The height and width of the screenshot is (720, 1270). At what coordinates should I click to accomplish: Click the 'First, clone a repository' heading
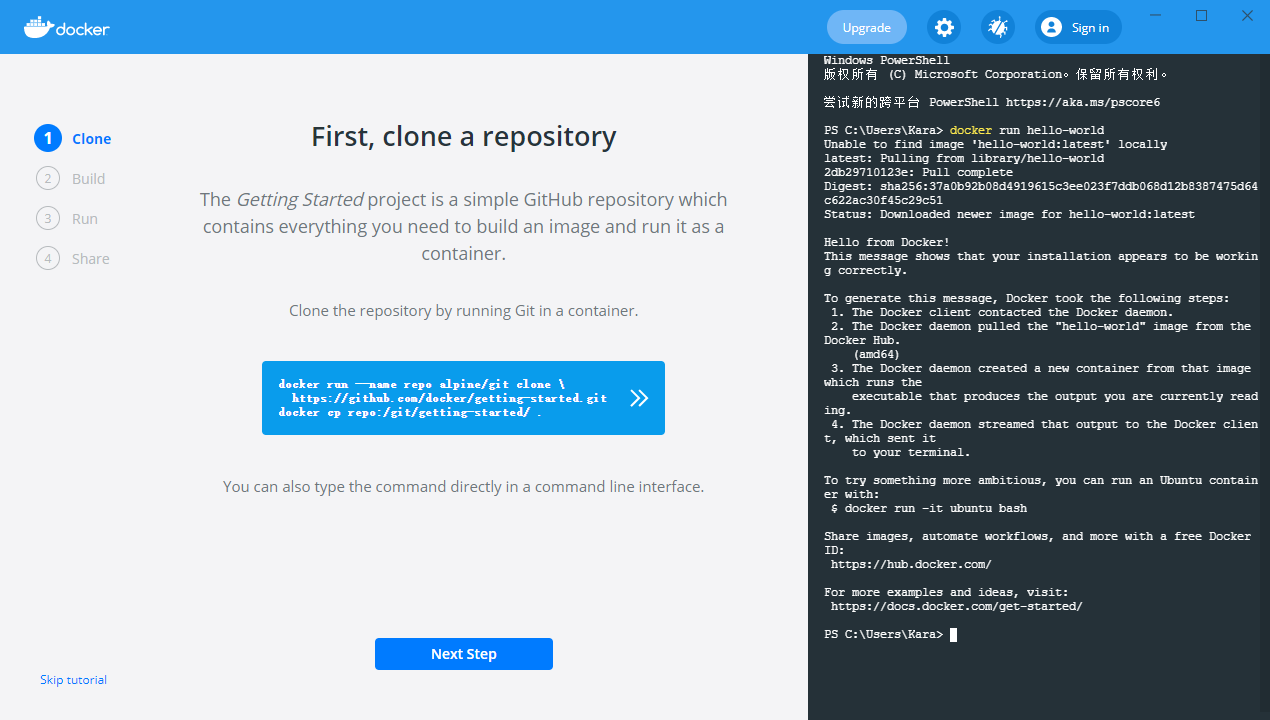tap(464, 136)
